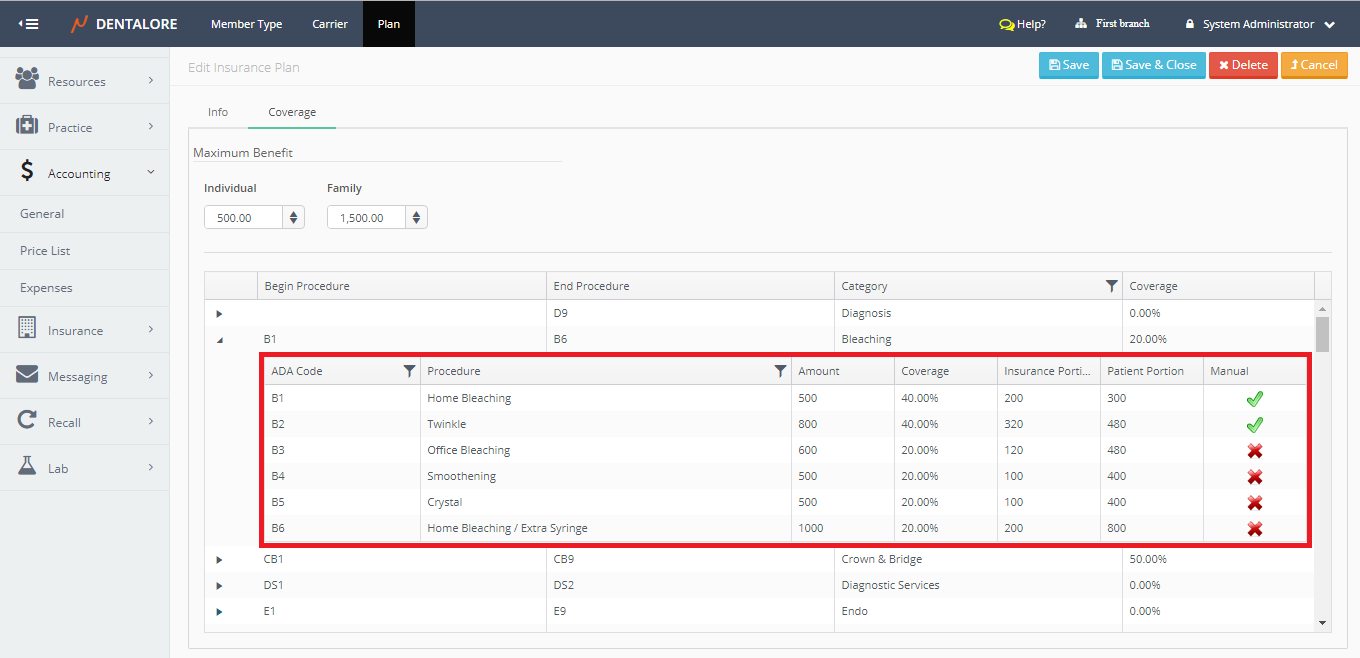Toggle the Manual checkmark for Home Bleaching B1
The height and width of the screenshot is (658, 1360).
tap(1254, 399)
